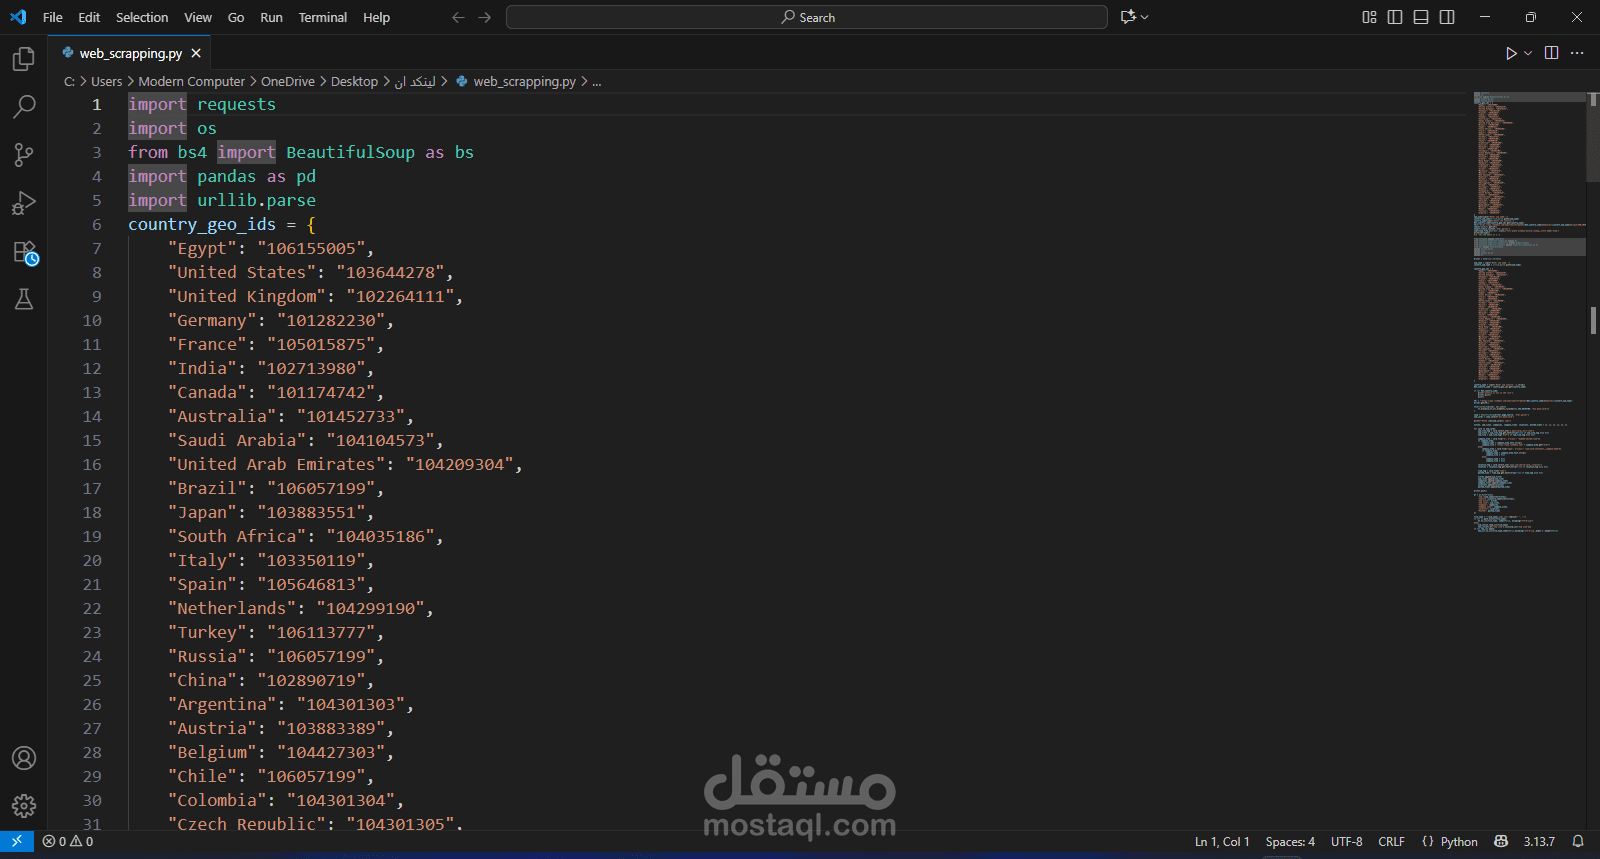The width and height of the screenshot is (1600, 859).
Task: Select the web_scrapping.py editor tab
Action: pyautogui.click(x=131, y=53)
